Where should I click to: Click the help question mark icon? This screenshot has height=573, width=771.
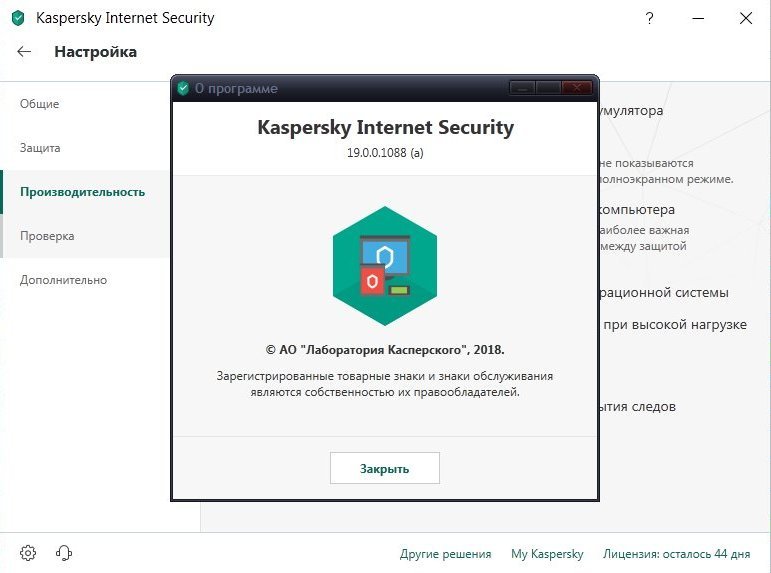click(650, 19)
